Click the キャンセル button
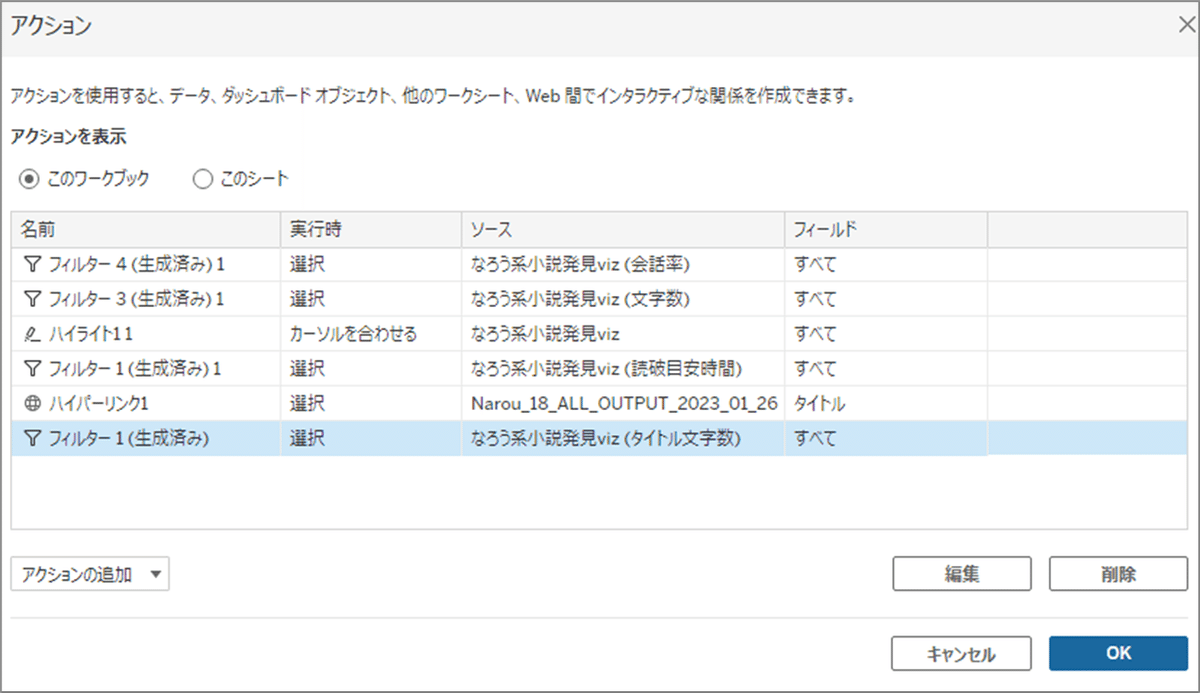 click(961, 653)
